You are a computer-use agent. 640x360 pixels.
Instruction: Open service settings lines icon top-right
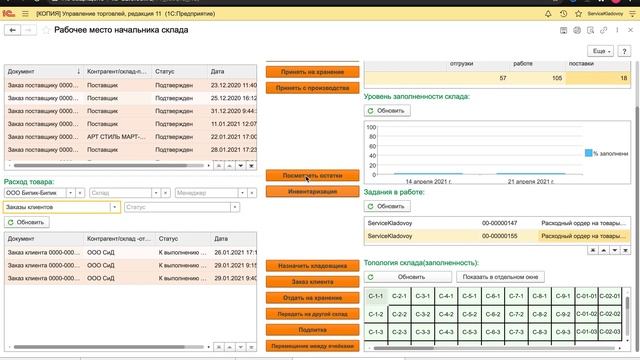[632, 14]
